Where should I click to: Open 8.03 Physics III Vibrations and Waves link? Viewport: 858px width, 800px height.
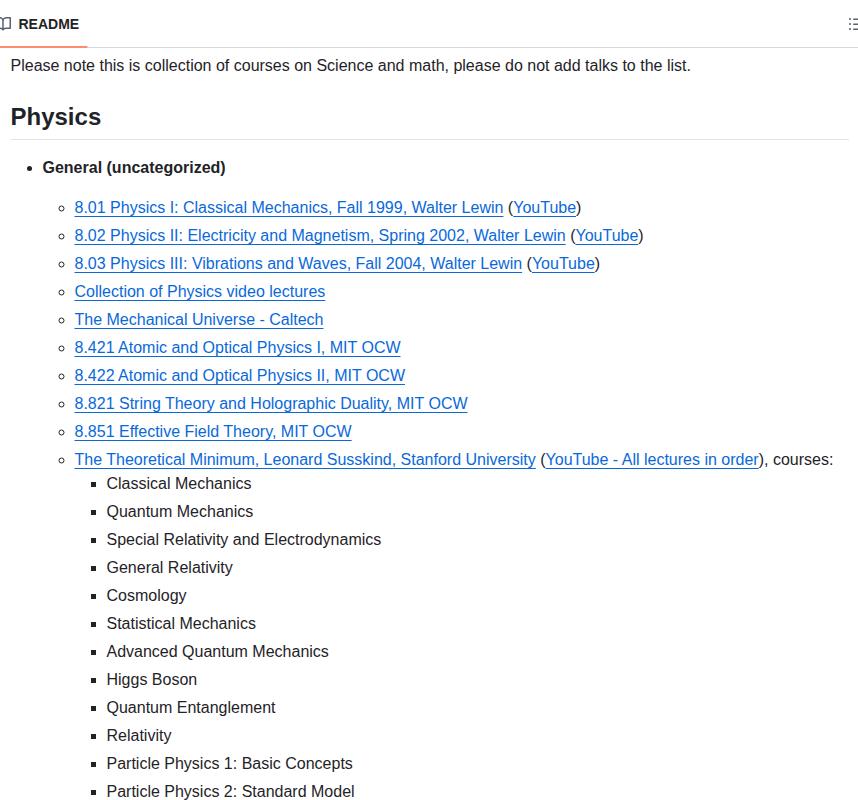(x=298, y=264)
